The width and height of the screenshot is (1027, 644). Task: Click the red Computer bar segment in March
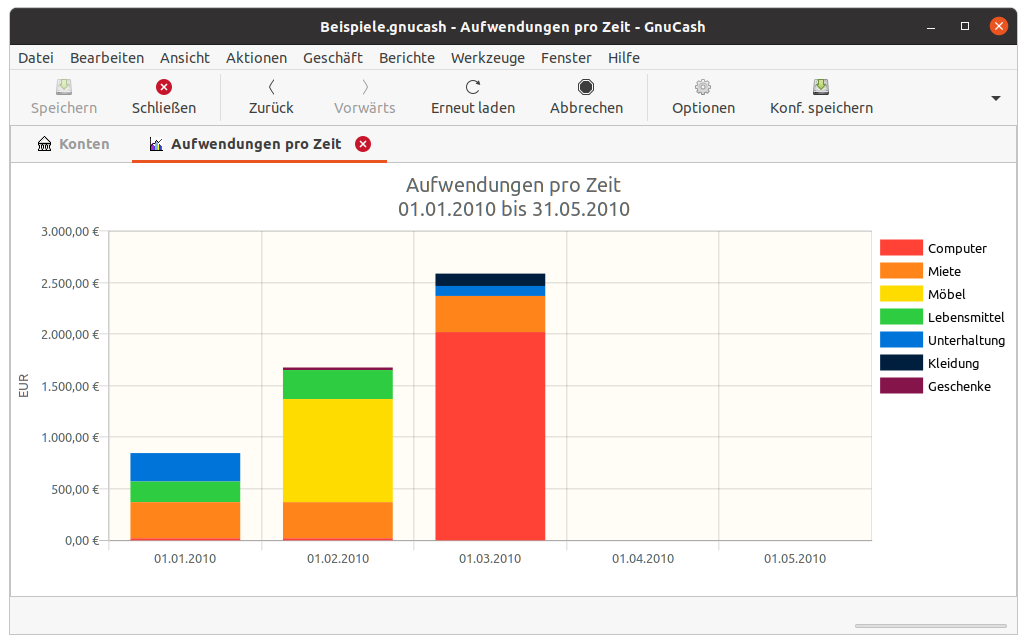coord(490,435)
